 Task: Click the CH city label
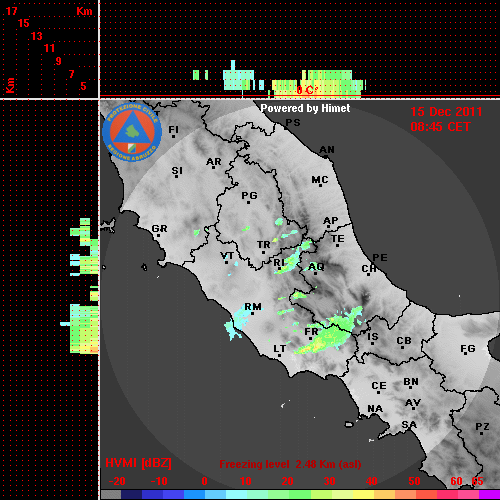pyautogui.click(x=369, y=269)
